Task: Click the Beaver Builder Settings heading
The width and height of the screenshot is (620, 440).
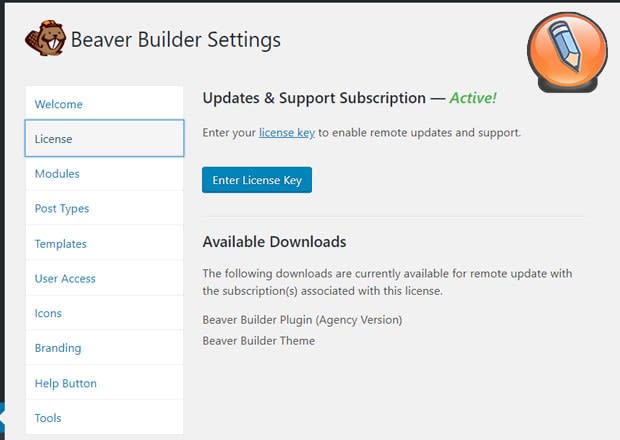Action: (176, 40)
